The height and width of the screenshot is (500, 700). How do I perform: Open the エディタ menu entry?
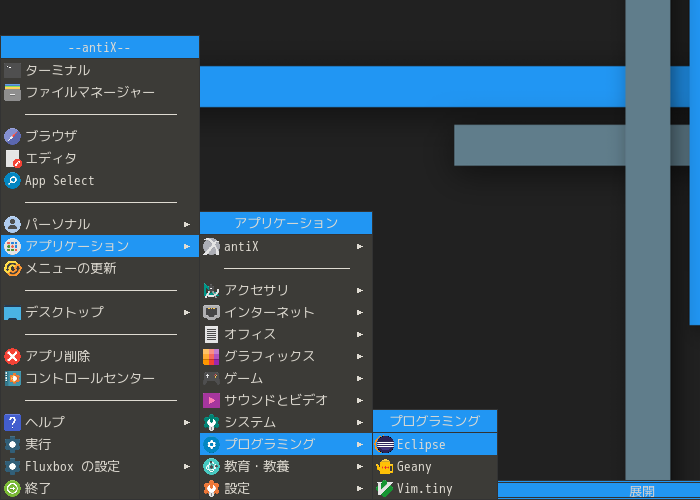pyautogui.click(x=100, y=158)
